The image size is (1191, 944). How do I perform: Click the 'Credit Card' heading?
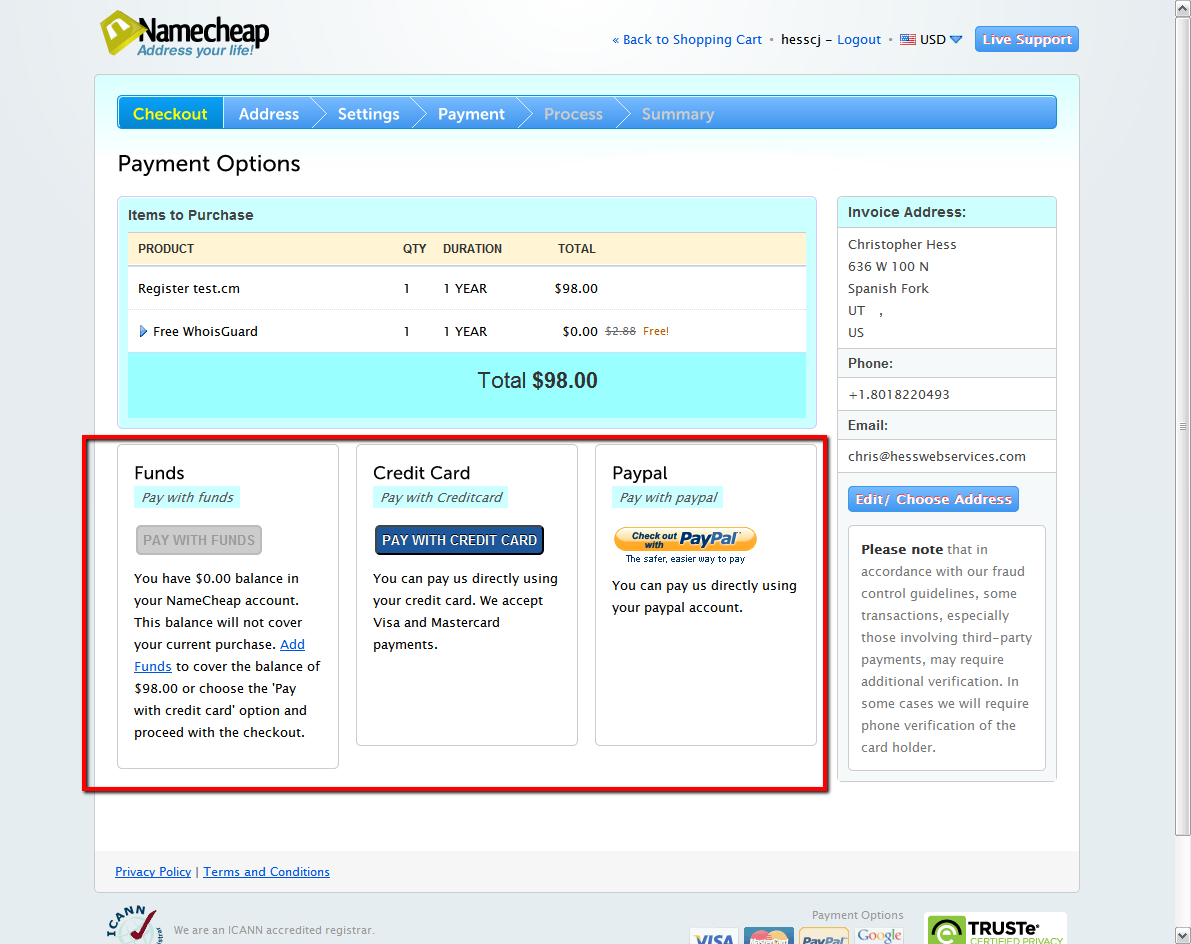[422, 473]
